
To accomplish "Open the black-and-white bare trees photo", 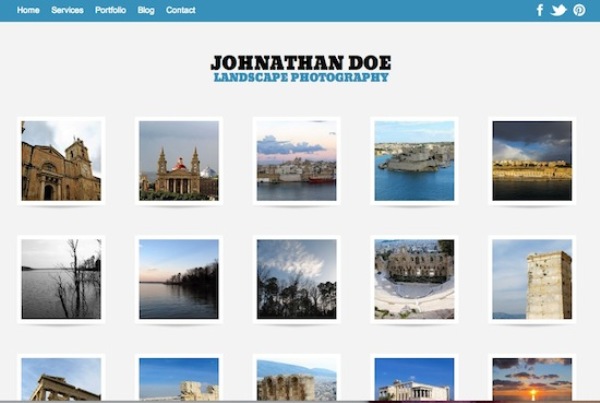I will 61,279.
